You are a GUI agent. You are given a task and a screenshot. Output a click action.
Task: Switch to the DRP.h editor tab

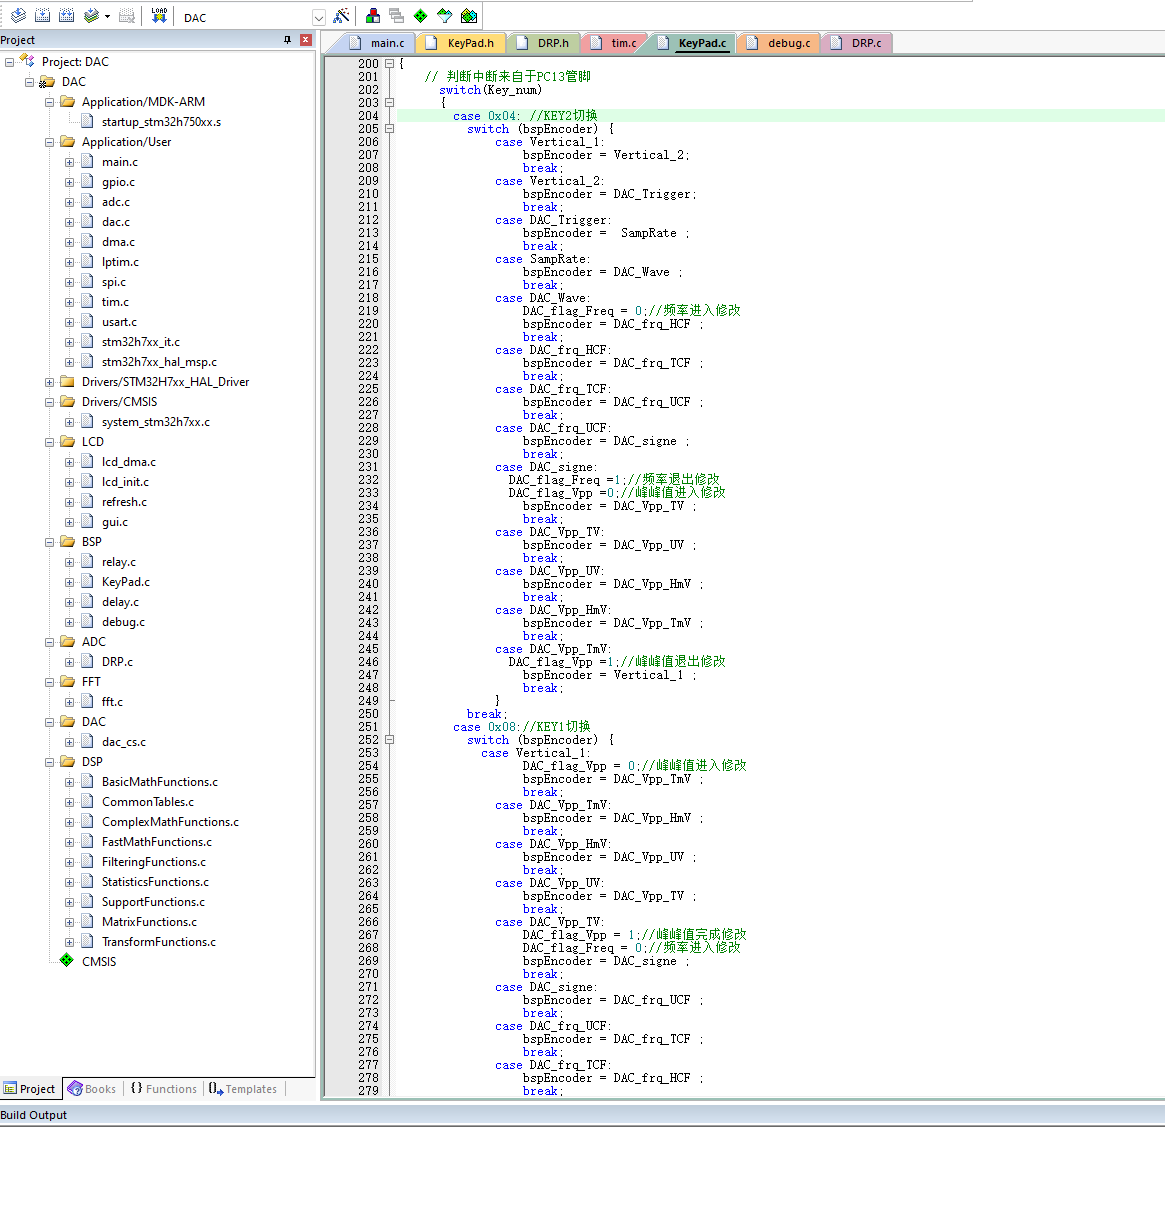[x=544, y=43]
